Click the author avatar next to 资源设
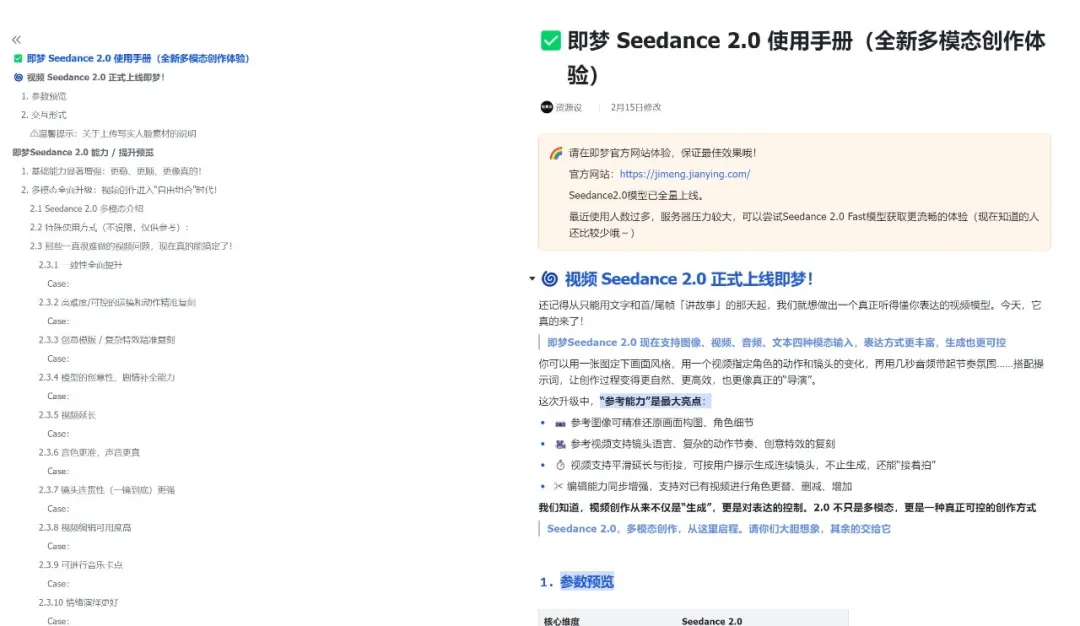The width and height of the screenshot is (1080, 626). [x=546, y=107]
